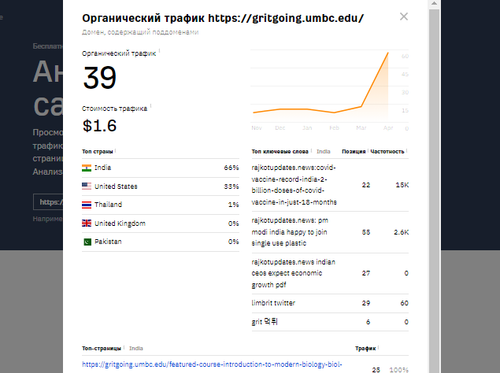Select the United States country row
The image size is (500, 373).
pos(160,186)
